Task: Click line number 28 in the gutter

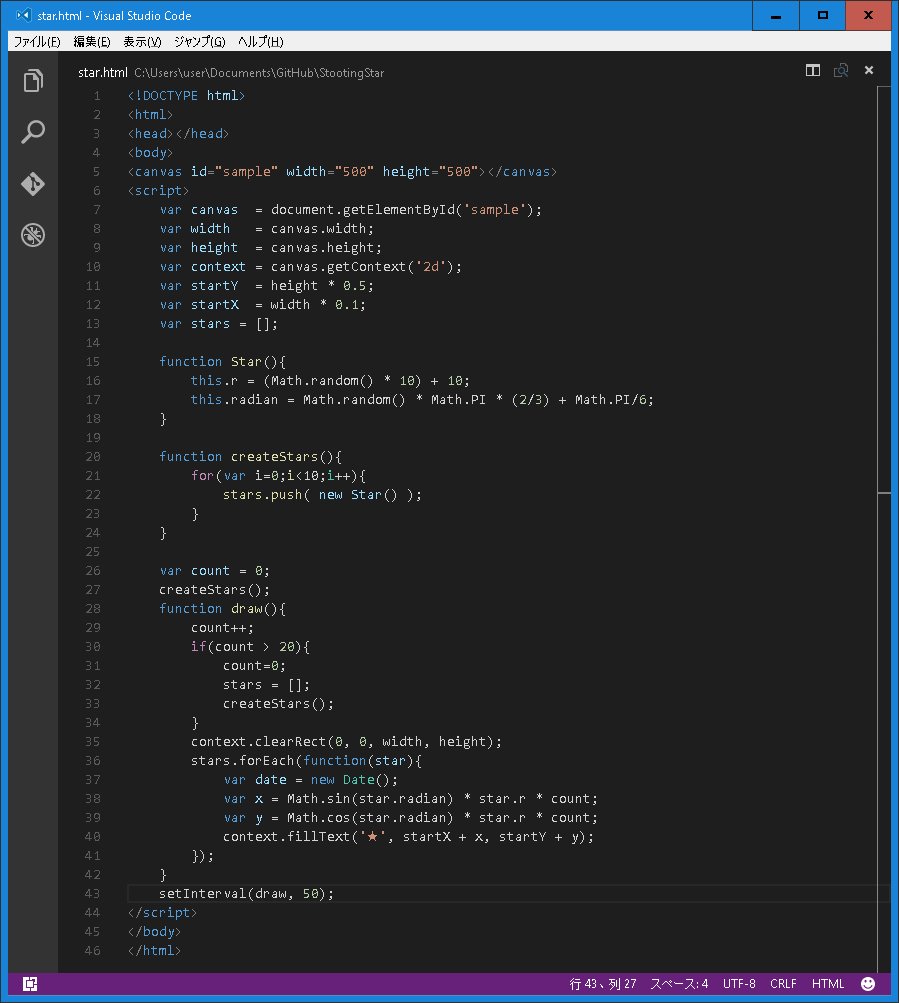Action: [93, 608]
